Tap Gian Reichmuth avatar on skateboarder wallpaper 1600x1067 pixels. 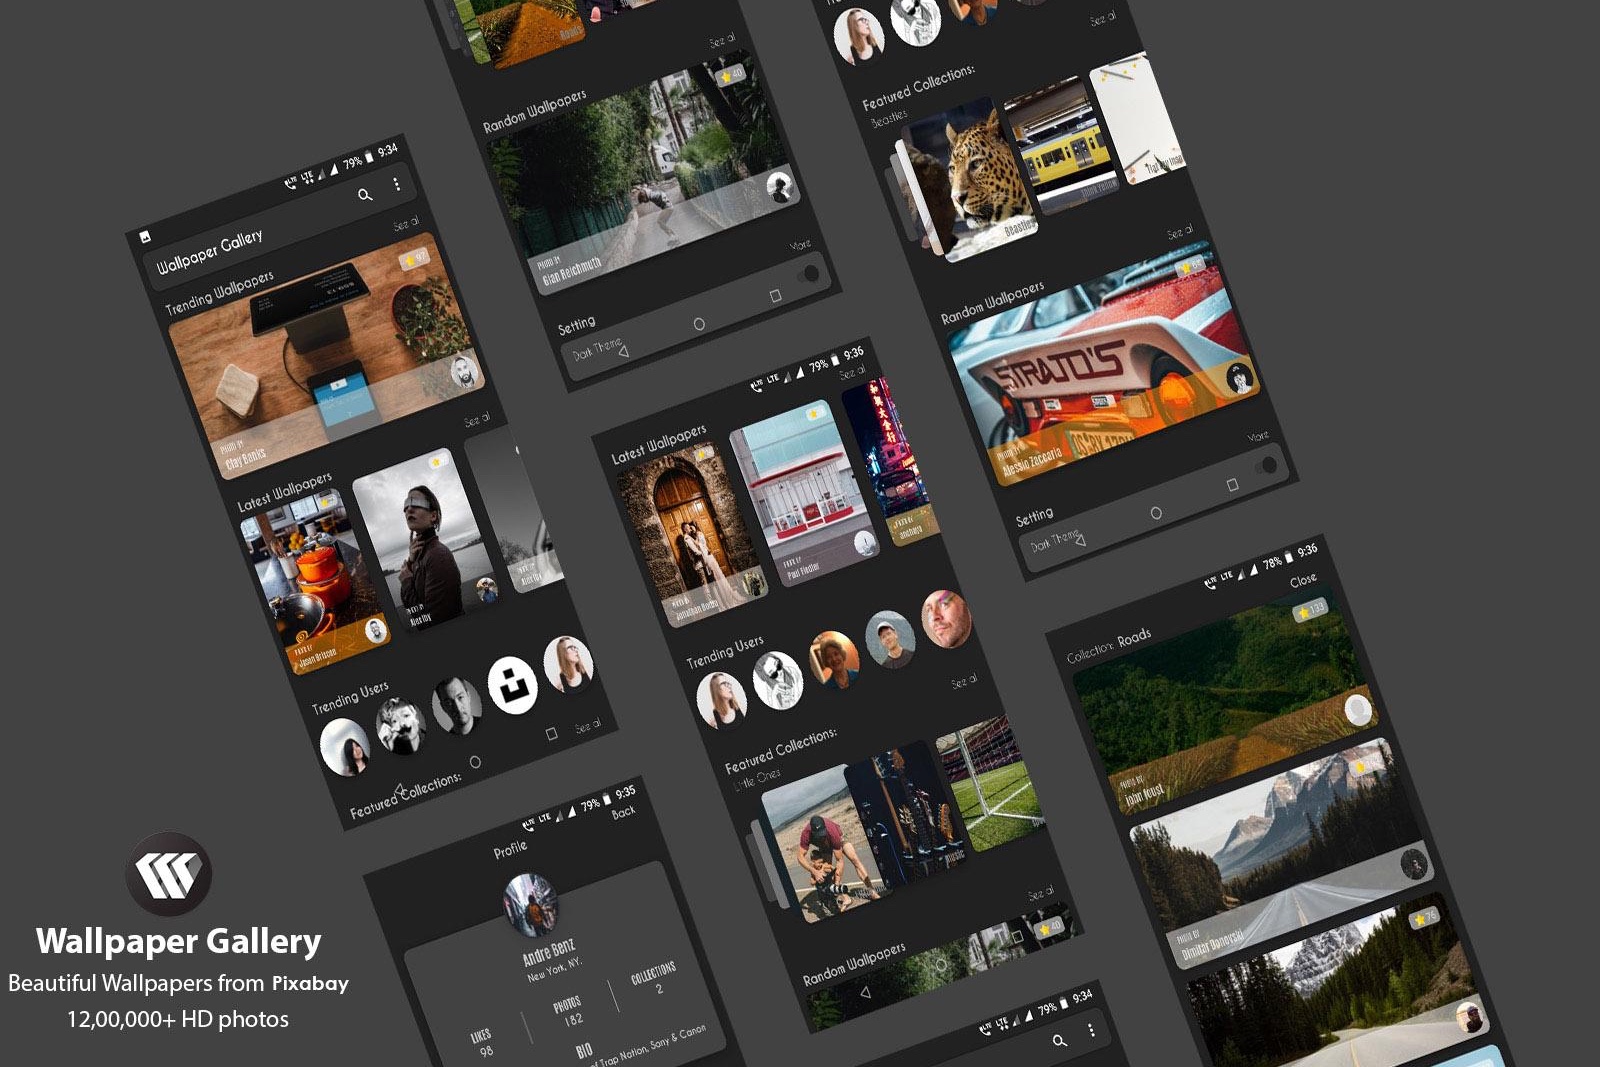point(779,186)
